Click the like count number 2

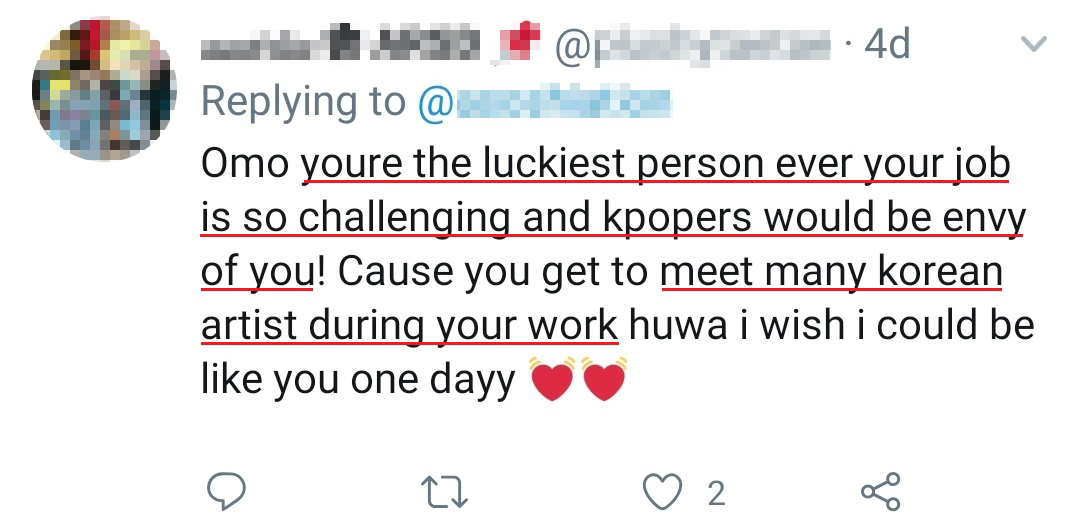[x=716, y=493]
